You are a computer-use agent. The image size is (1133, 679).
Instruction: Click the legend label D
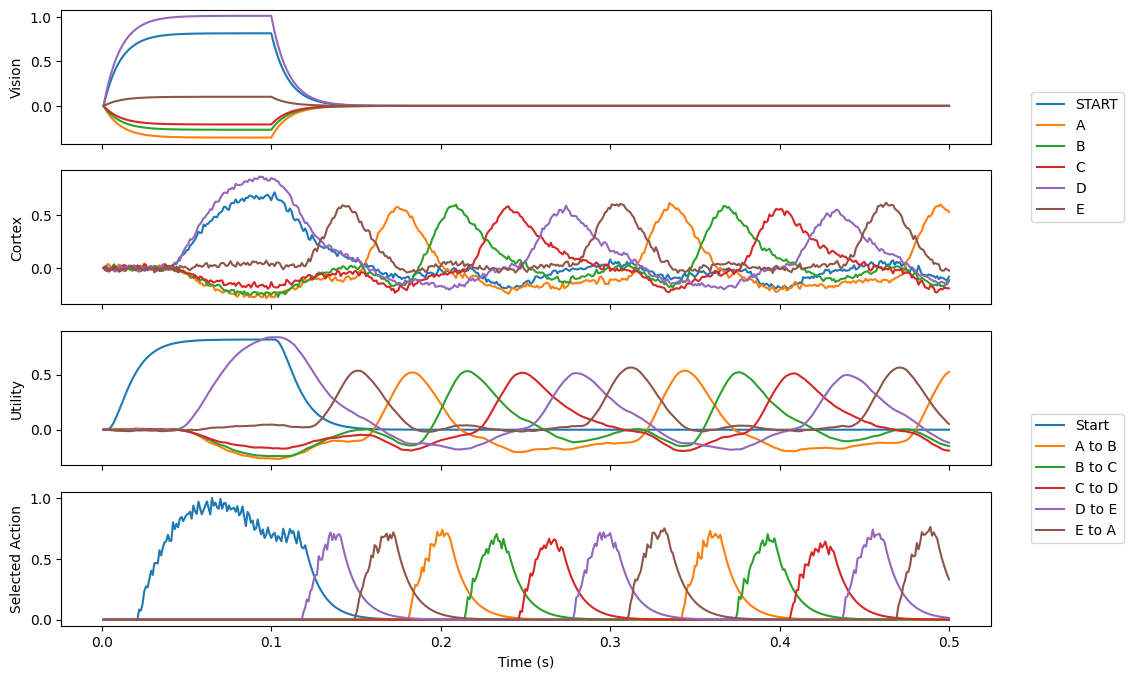tap(1081, 188)
